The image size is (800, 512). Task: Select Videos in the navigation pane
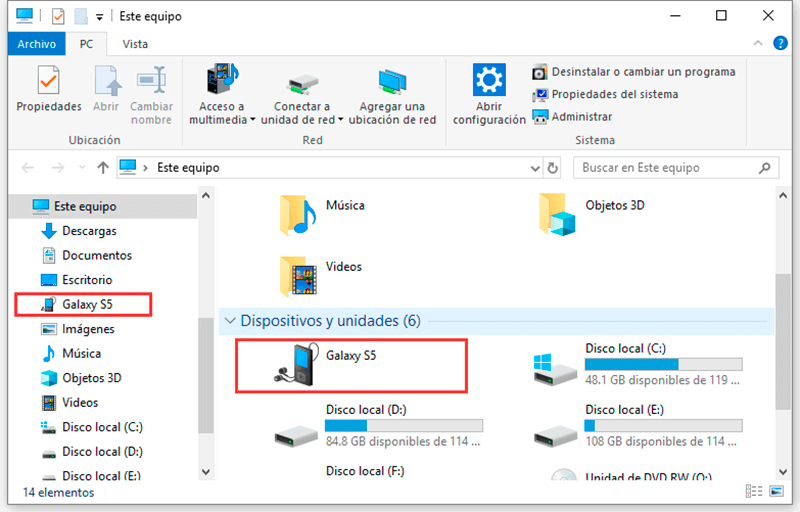(x=70, y=402)
